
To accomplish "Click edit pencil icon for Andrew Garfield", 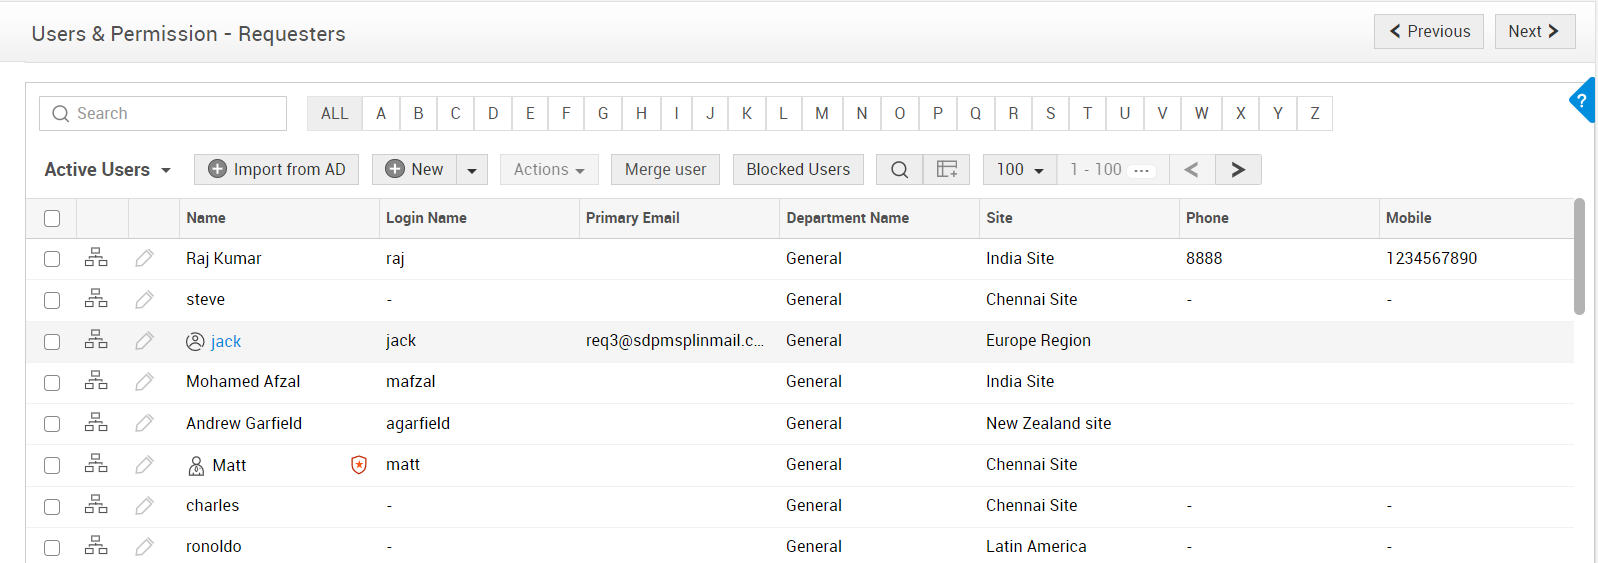I will (145, 423).
